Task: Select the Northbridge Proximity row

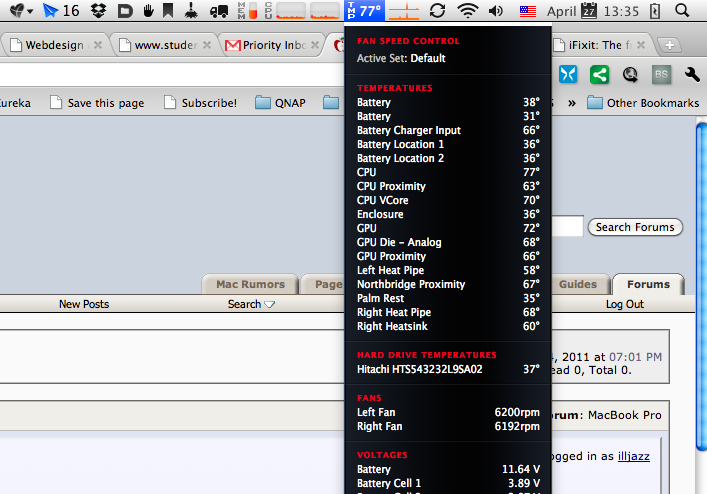Action: pos(448,284)
